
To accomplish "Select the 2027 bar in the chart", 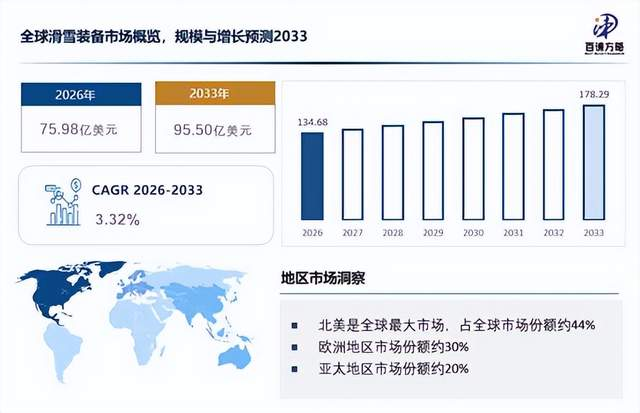I will [352, 175].
